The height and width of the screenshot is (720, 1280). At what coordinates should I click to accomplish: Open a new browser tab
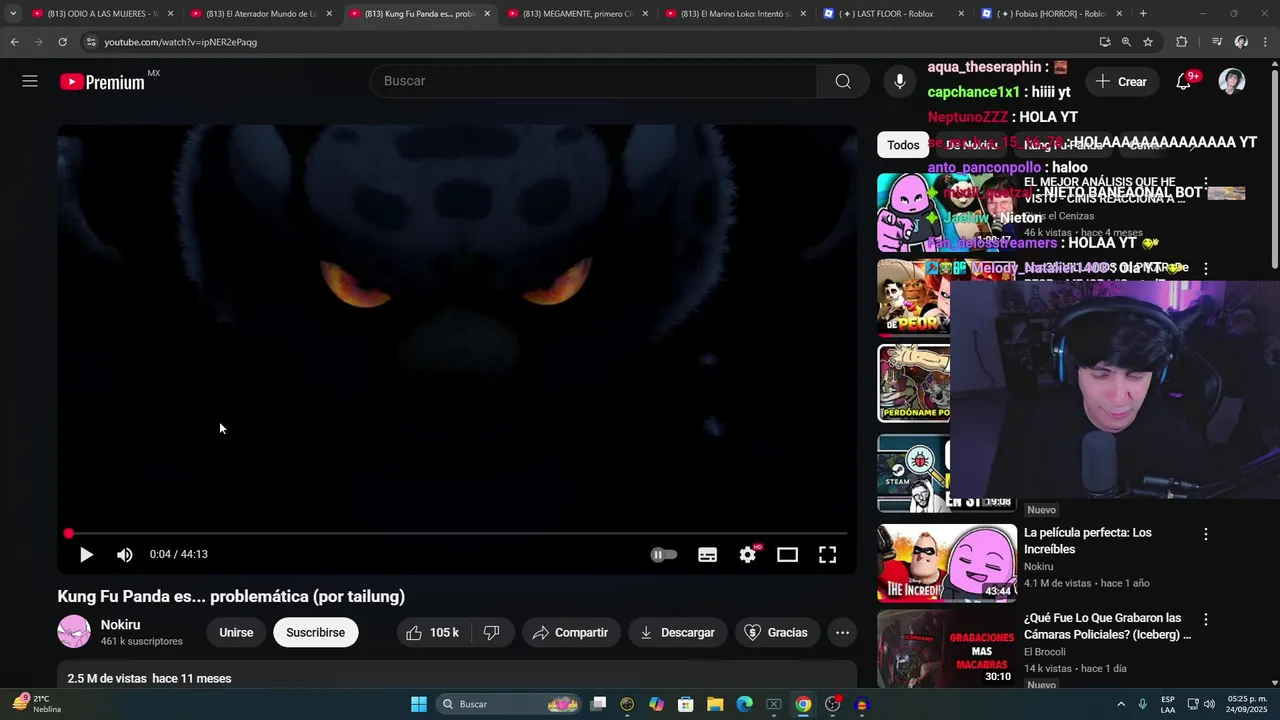pos(1143,14)
